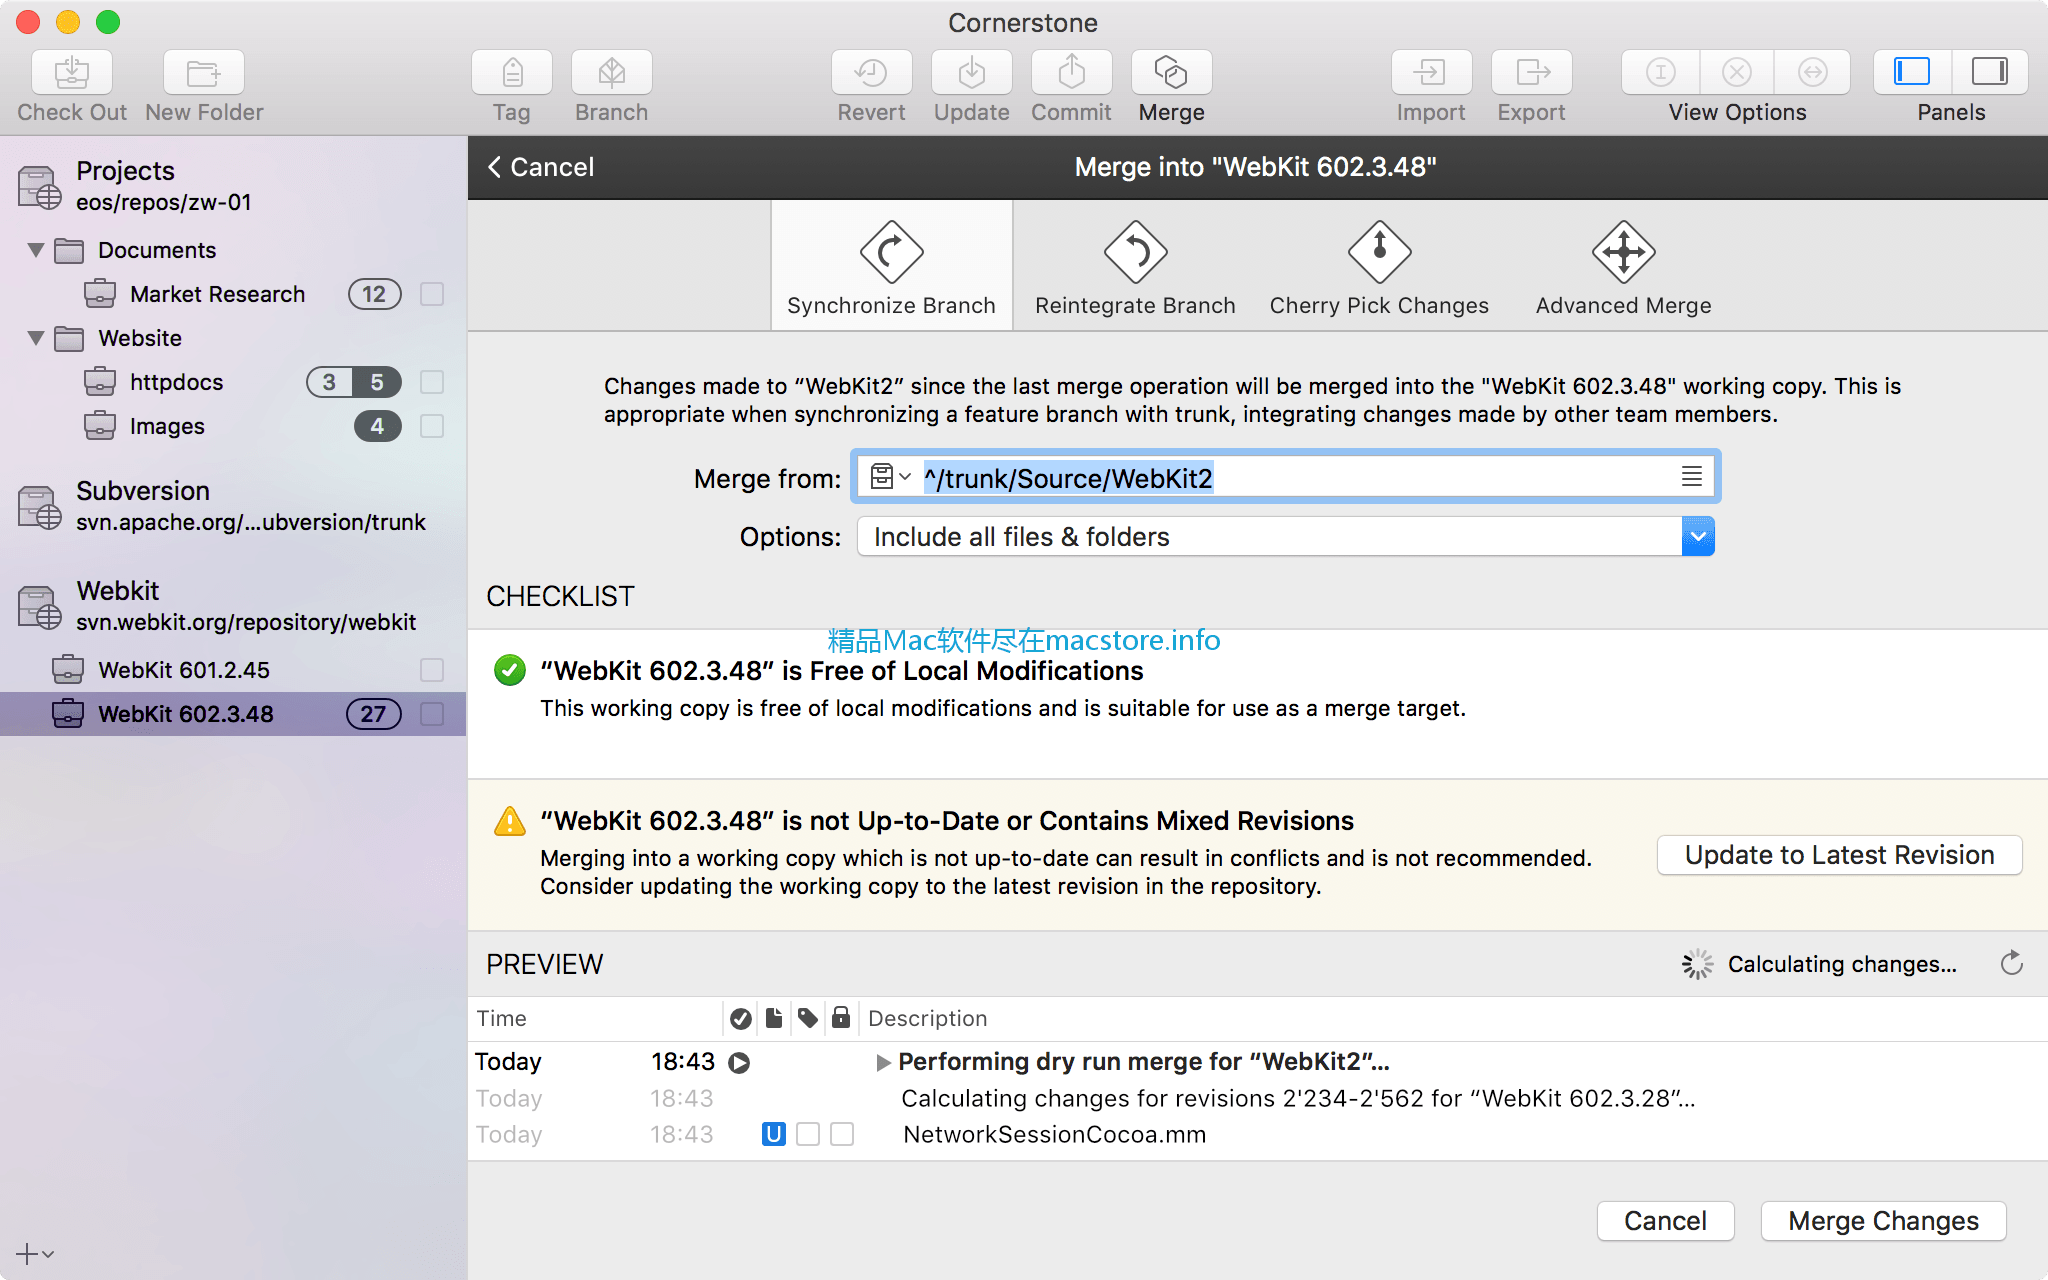Click the checkmark column header icon
This screenshot has height=1280, width=2048.
pos(740,1018)
